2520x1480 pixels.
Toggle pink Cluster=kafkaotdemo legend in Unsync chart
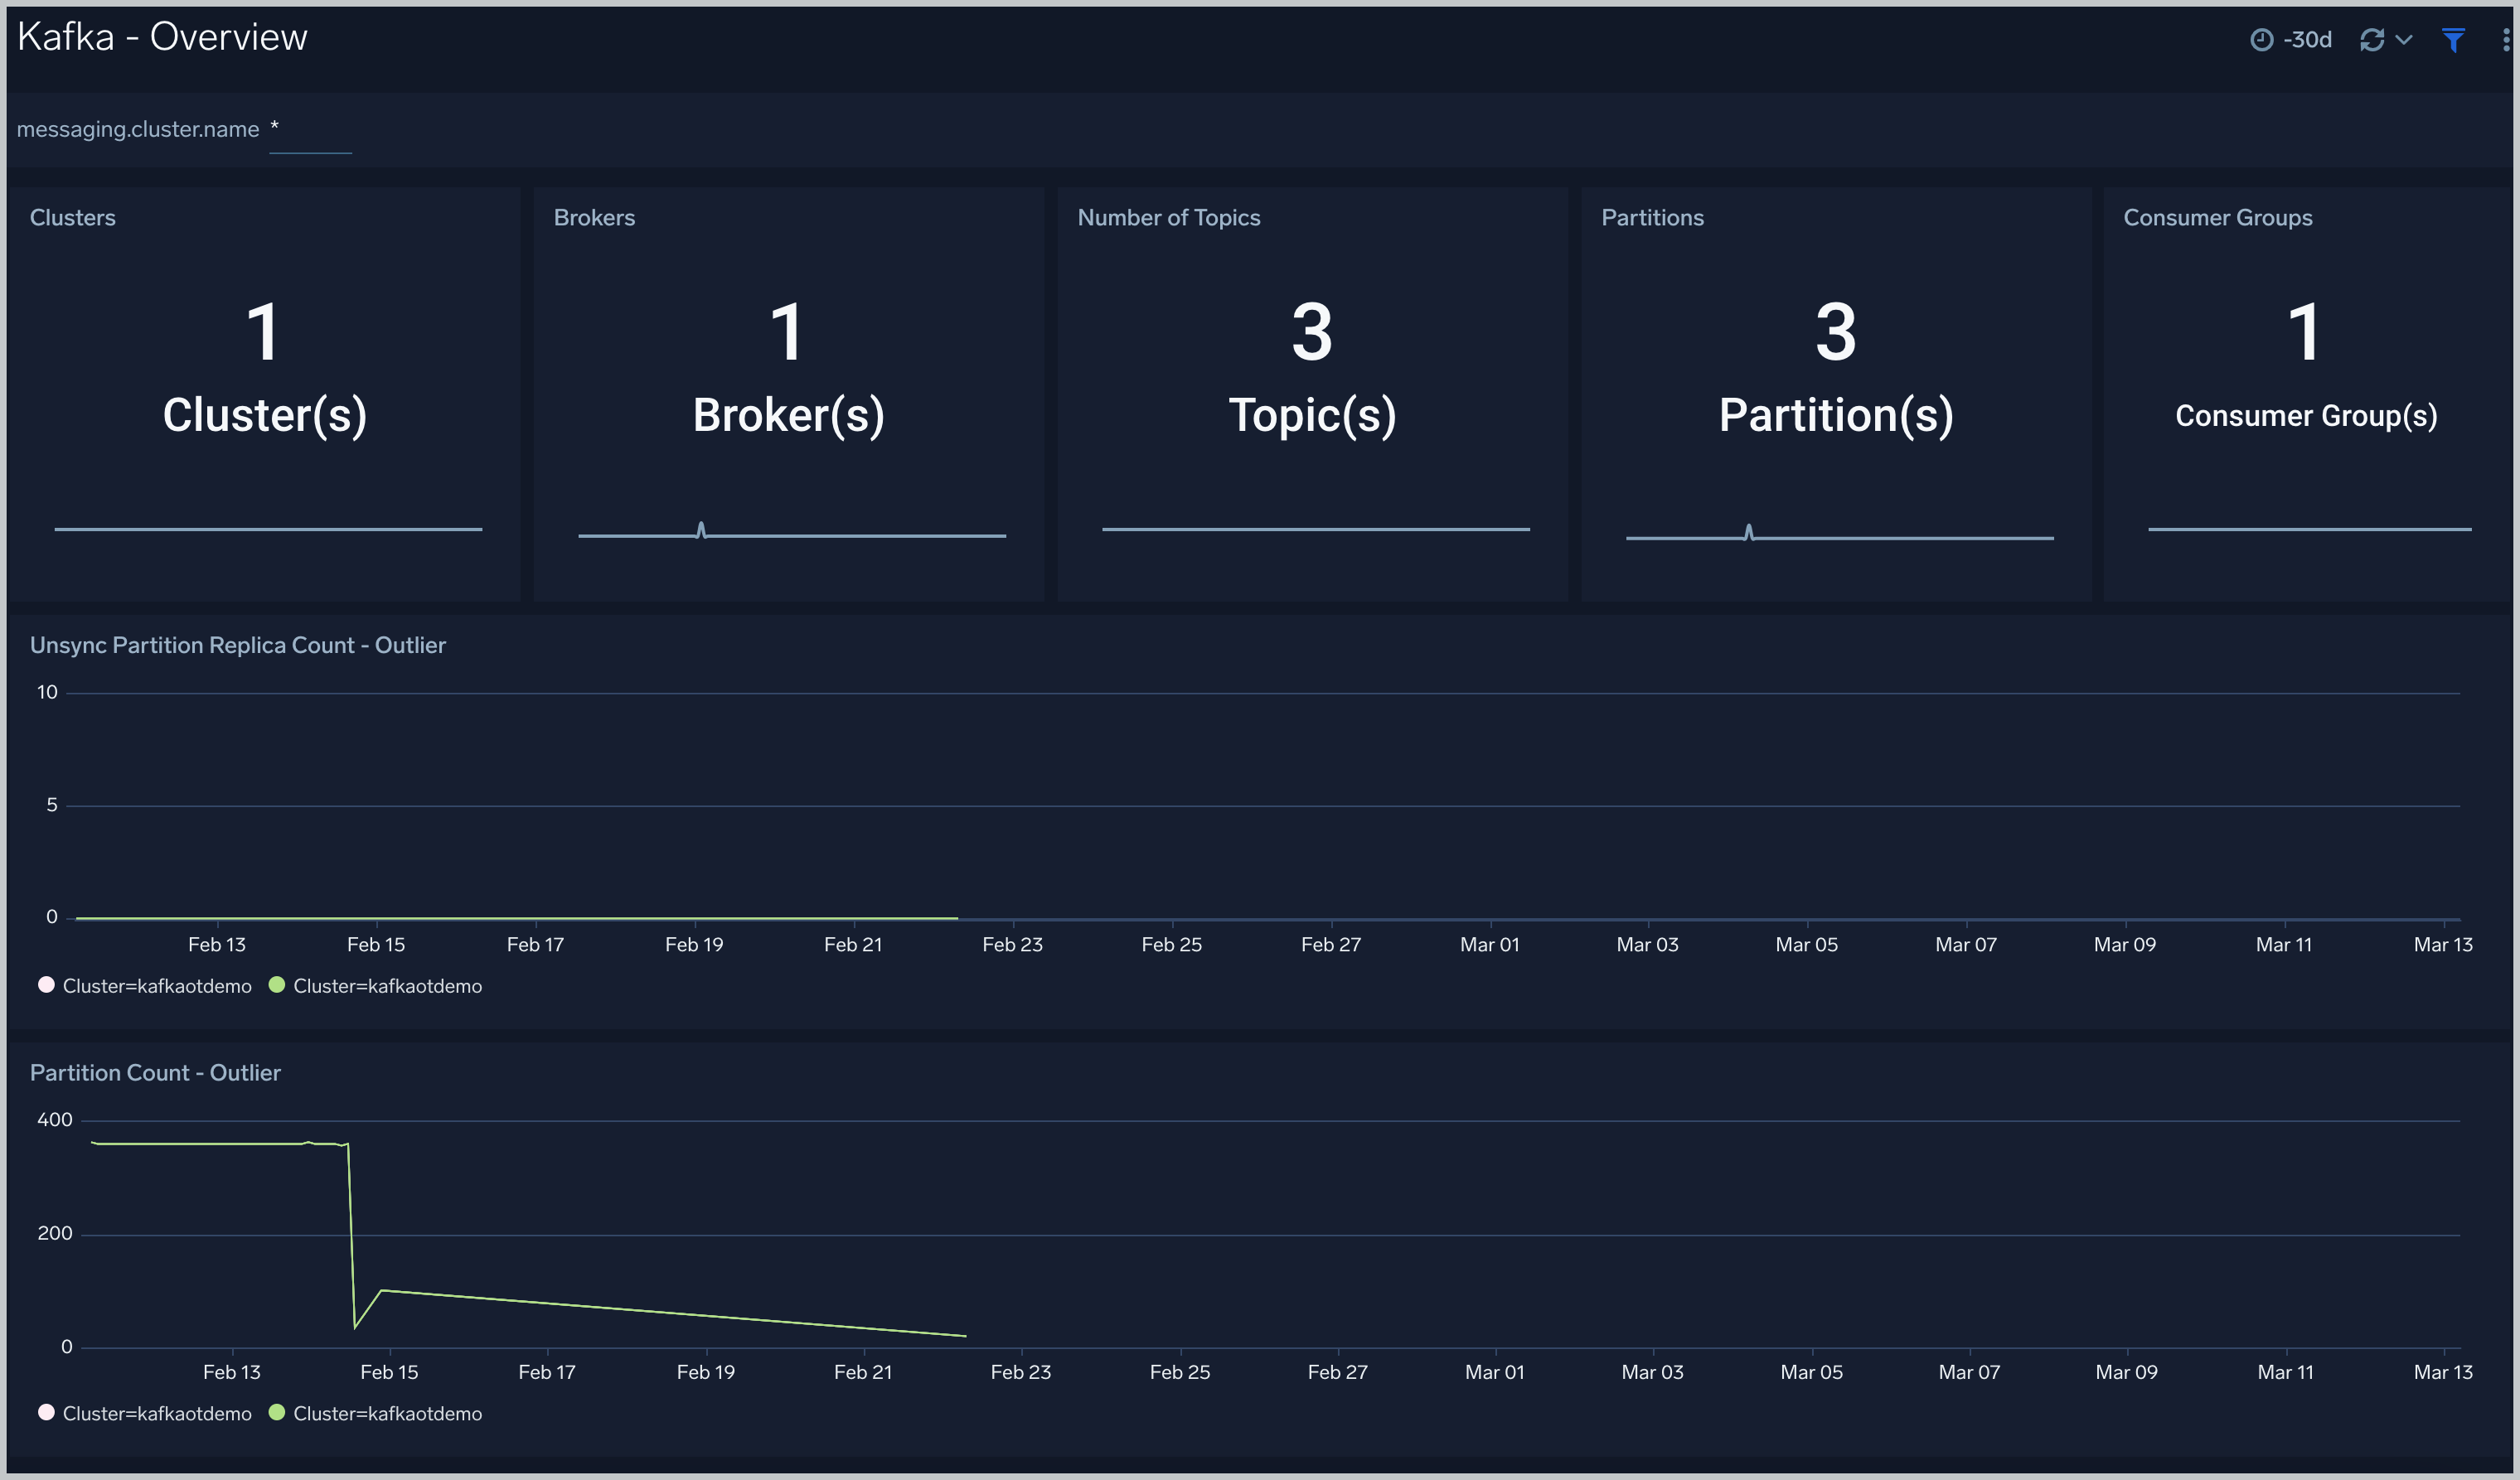coord(144,986)
